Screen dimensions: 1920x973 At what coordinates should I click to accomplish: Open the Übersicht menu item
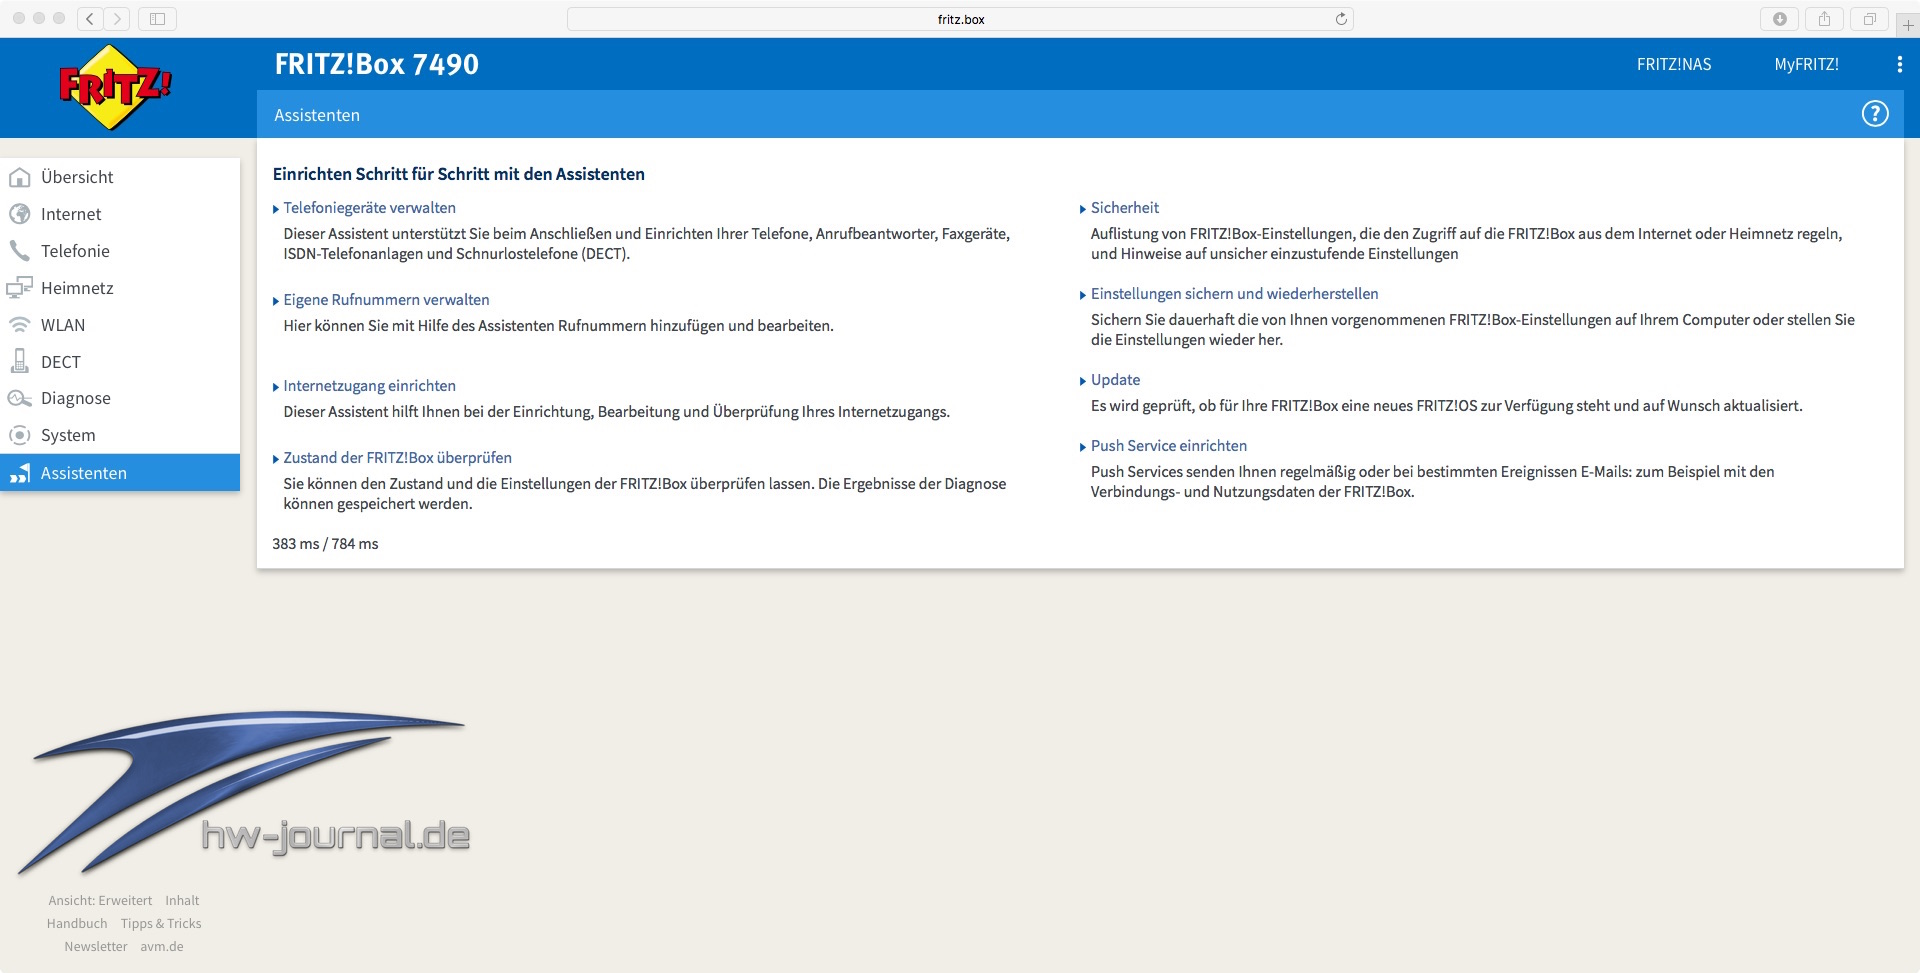point(120,177)
